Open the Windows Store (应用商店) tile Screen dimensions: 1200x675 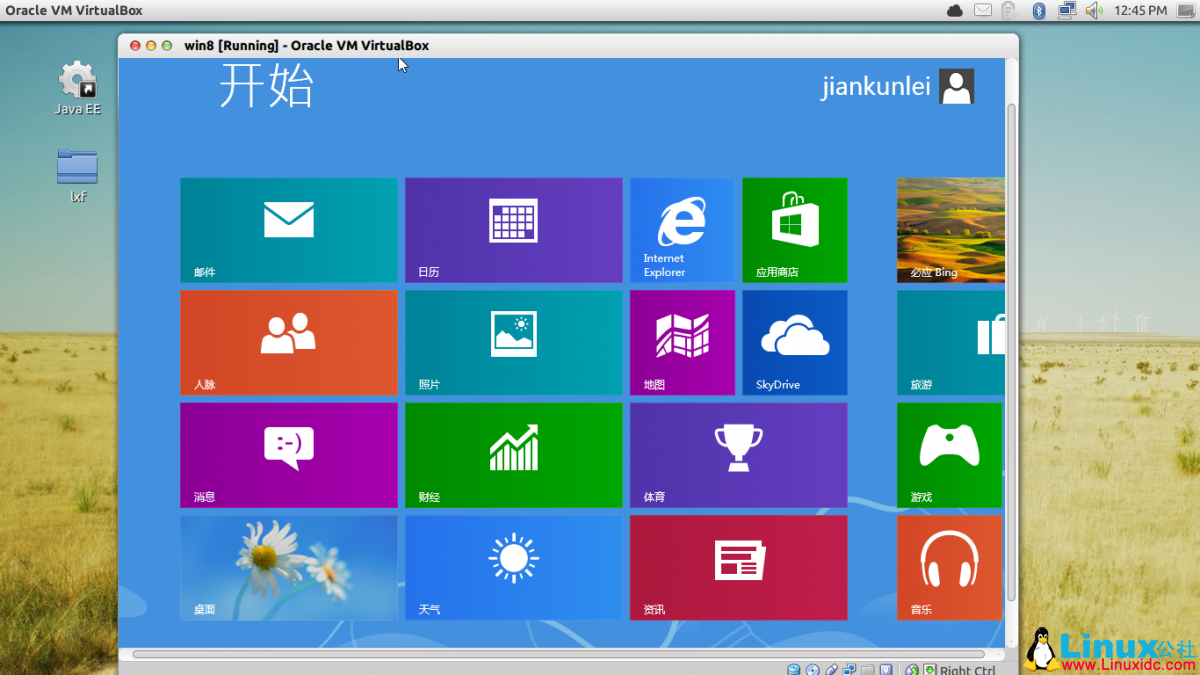[x=794, y=230]
